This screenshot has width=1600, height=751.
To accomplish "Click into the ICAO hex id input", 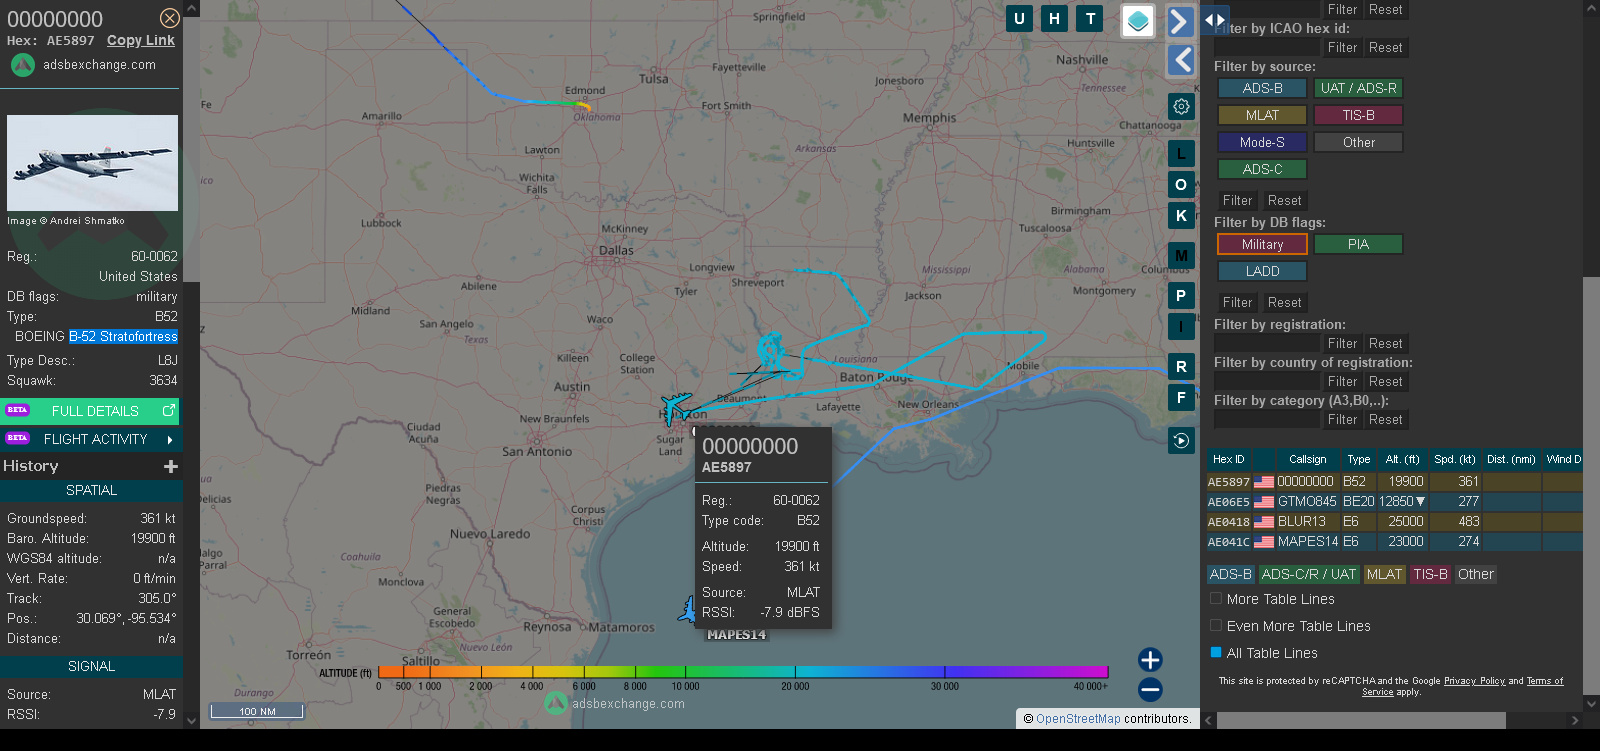I will click(x=1267, y=47).
